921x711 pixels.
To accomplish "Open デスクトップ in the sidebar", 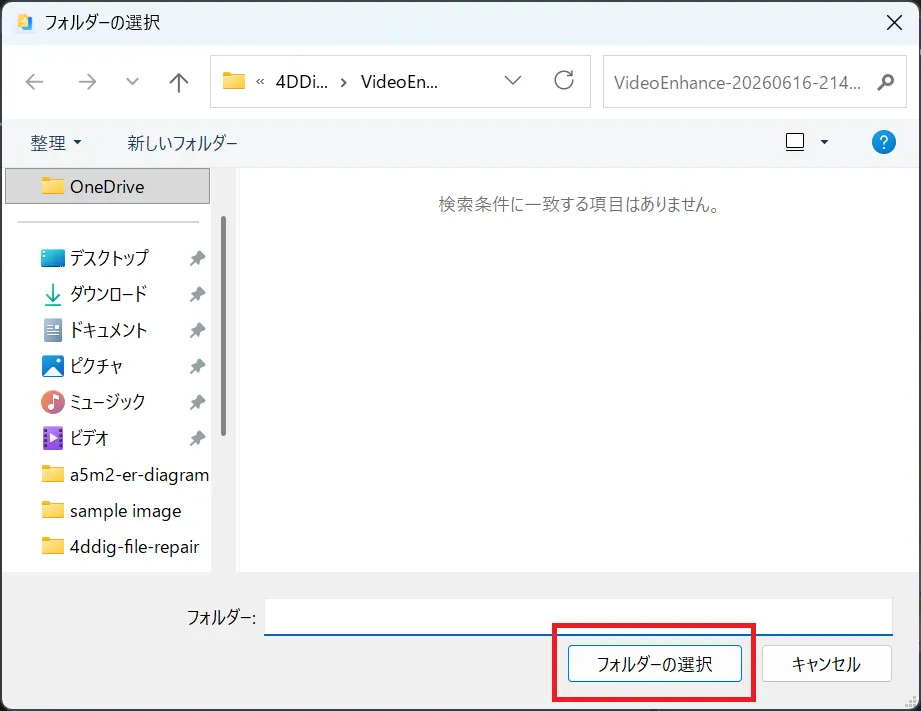I will click(x=109, y=258).
